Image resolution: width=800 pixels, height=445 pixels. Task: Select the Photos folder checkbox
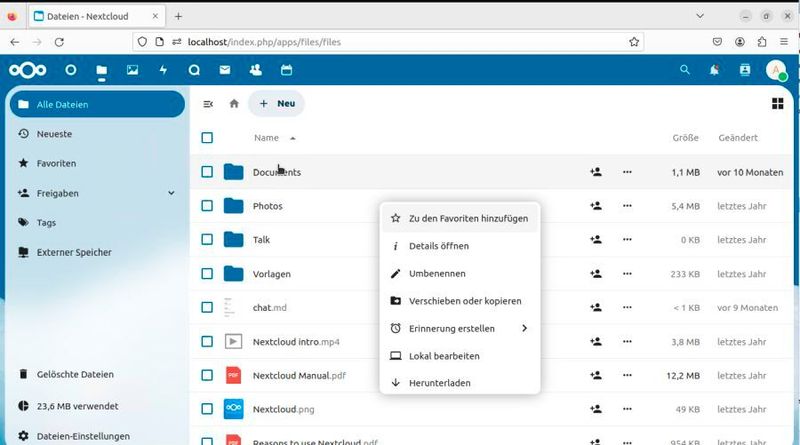coord(207,206)
